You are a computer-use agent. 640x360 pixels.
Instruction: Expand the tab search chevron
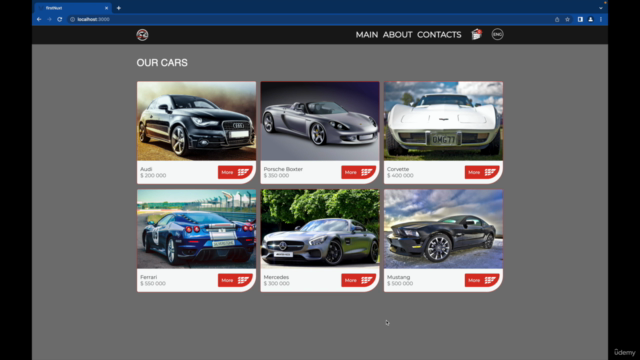tap(601, 8)
